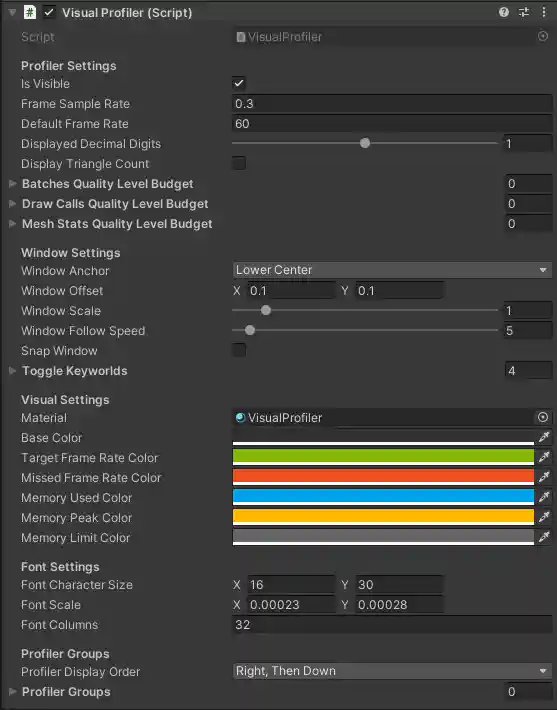Image resolution: width=557 pixels, height=710 pixels.
Task: Click the Base Color eyedropper
Action: (544, 437)
